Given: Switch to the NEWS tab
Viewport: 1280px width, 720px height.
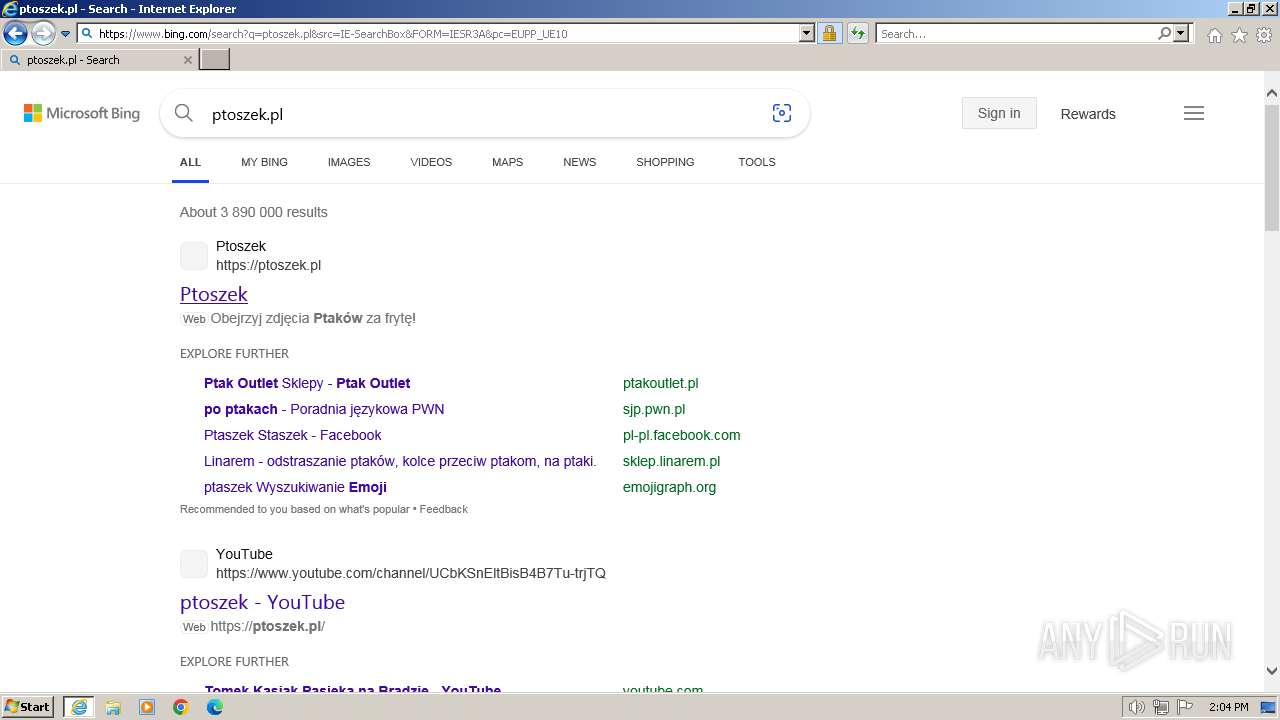Looking at the screenshot, I should point(579,162).
